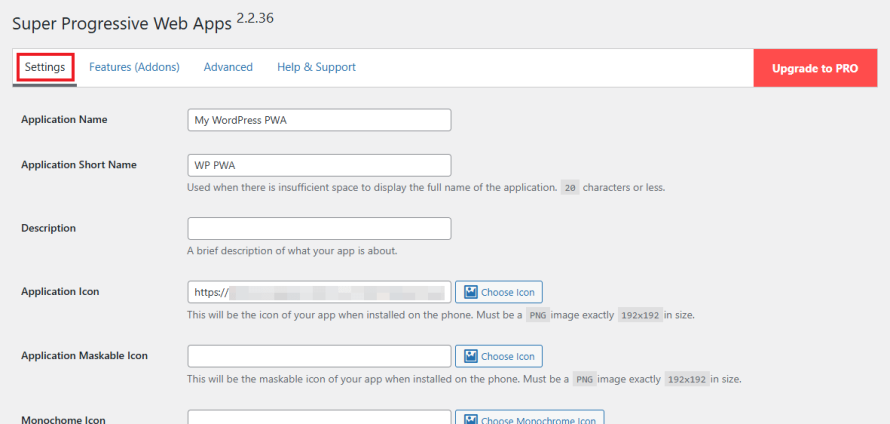Click the Monochrome Icon input field
Image resolution: width=890 pixels, height=424 pixels.
[x=320, y=418]
